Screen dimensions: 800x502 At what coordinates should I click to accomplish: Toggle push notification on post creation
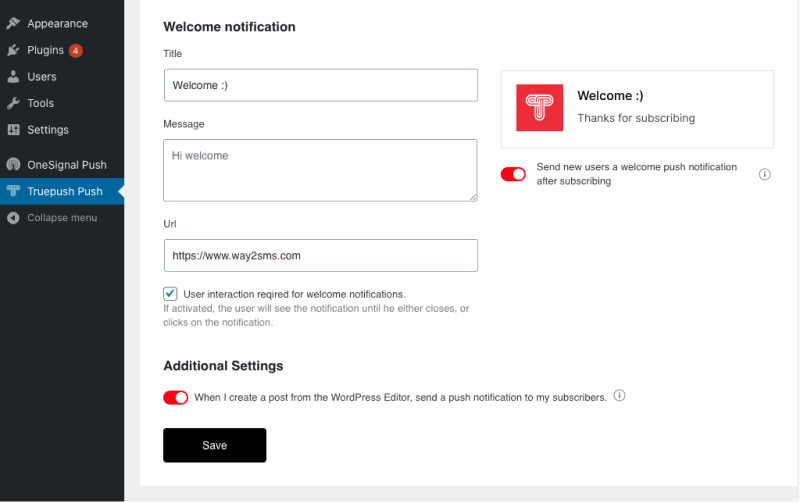click(176, 397)
